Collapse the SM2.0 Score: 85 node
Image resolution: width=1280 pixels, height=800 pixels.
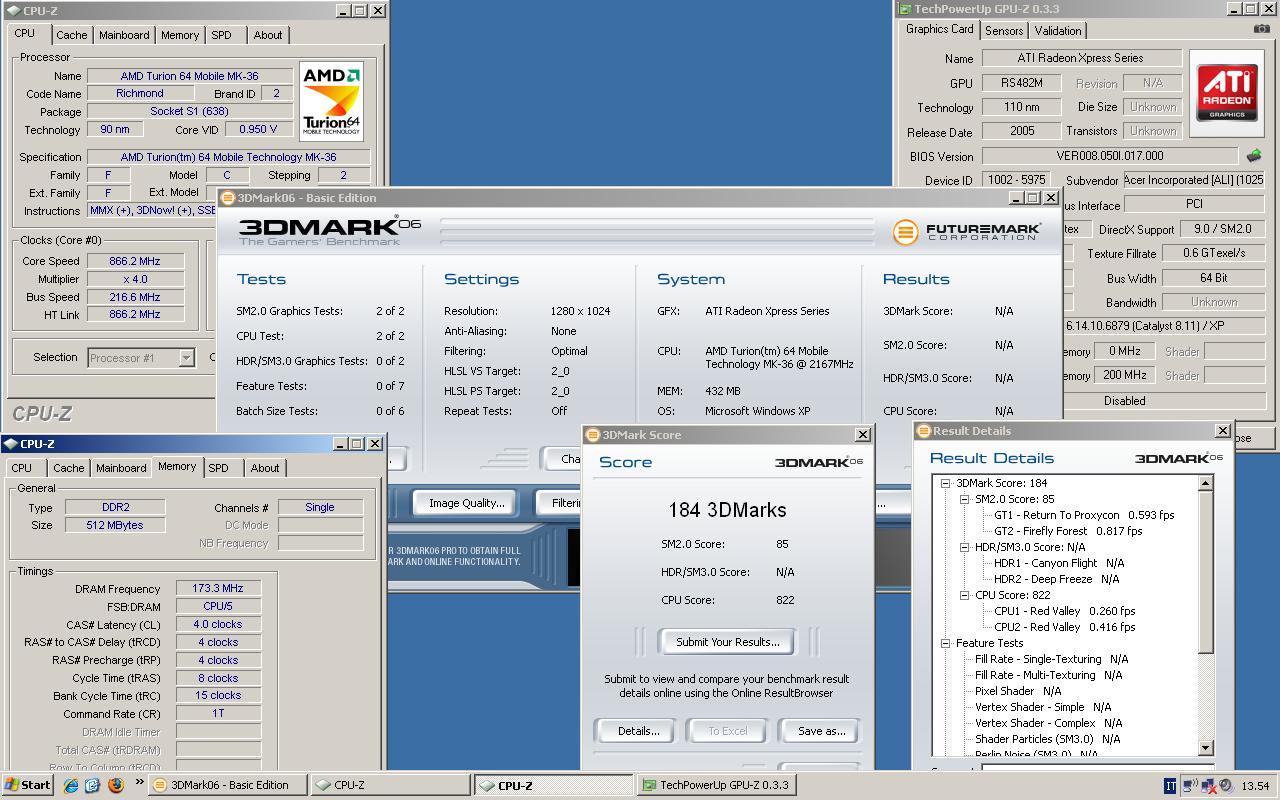coord(965,499)
